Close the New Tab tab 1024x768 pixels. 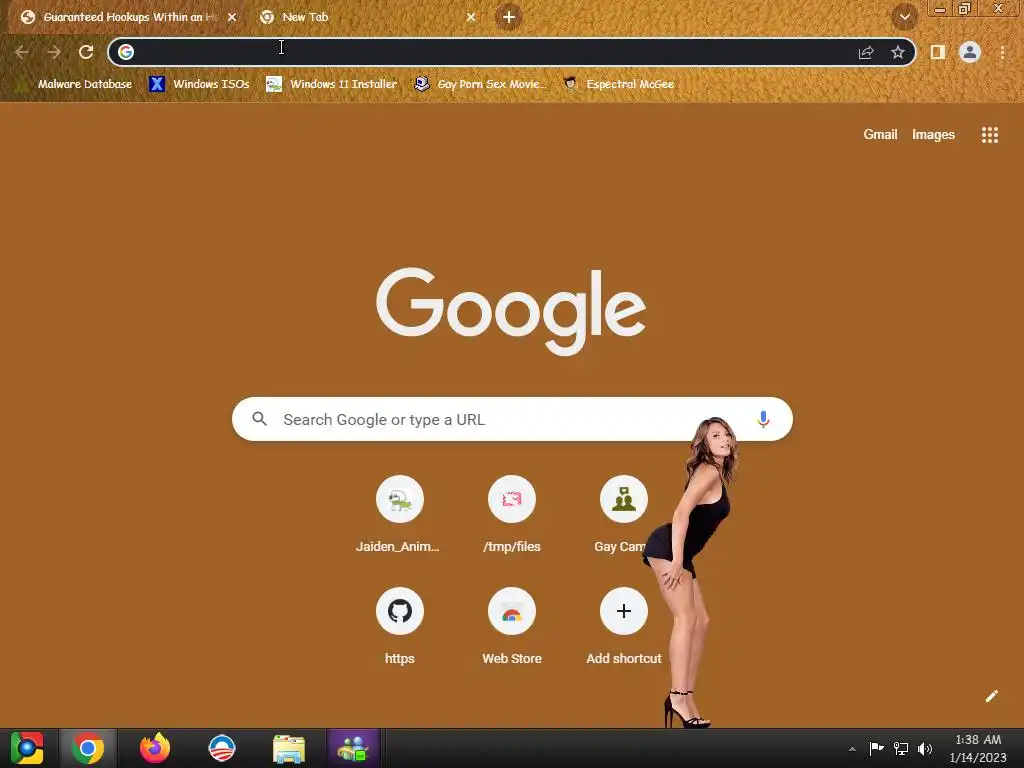(471, 17)
